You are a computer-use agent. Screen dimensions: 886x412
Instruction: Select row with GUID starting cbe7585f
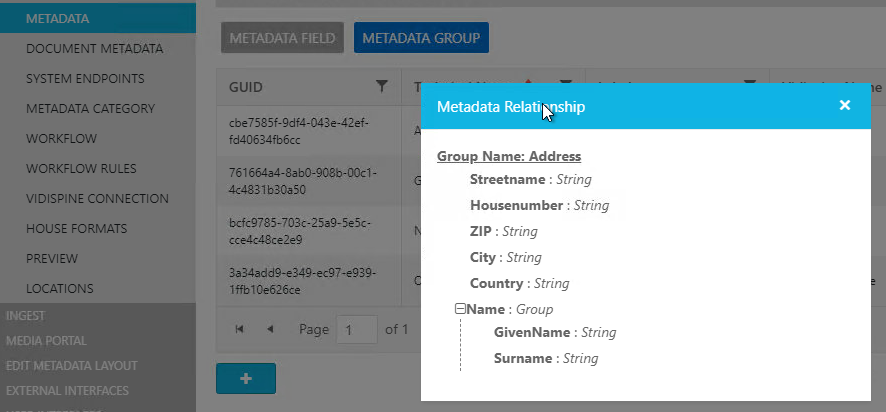pyautogui.click(x=300, y=131)
